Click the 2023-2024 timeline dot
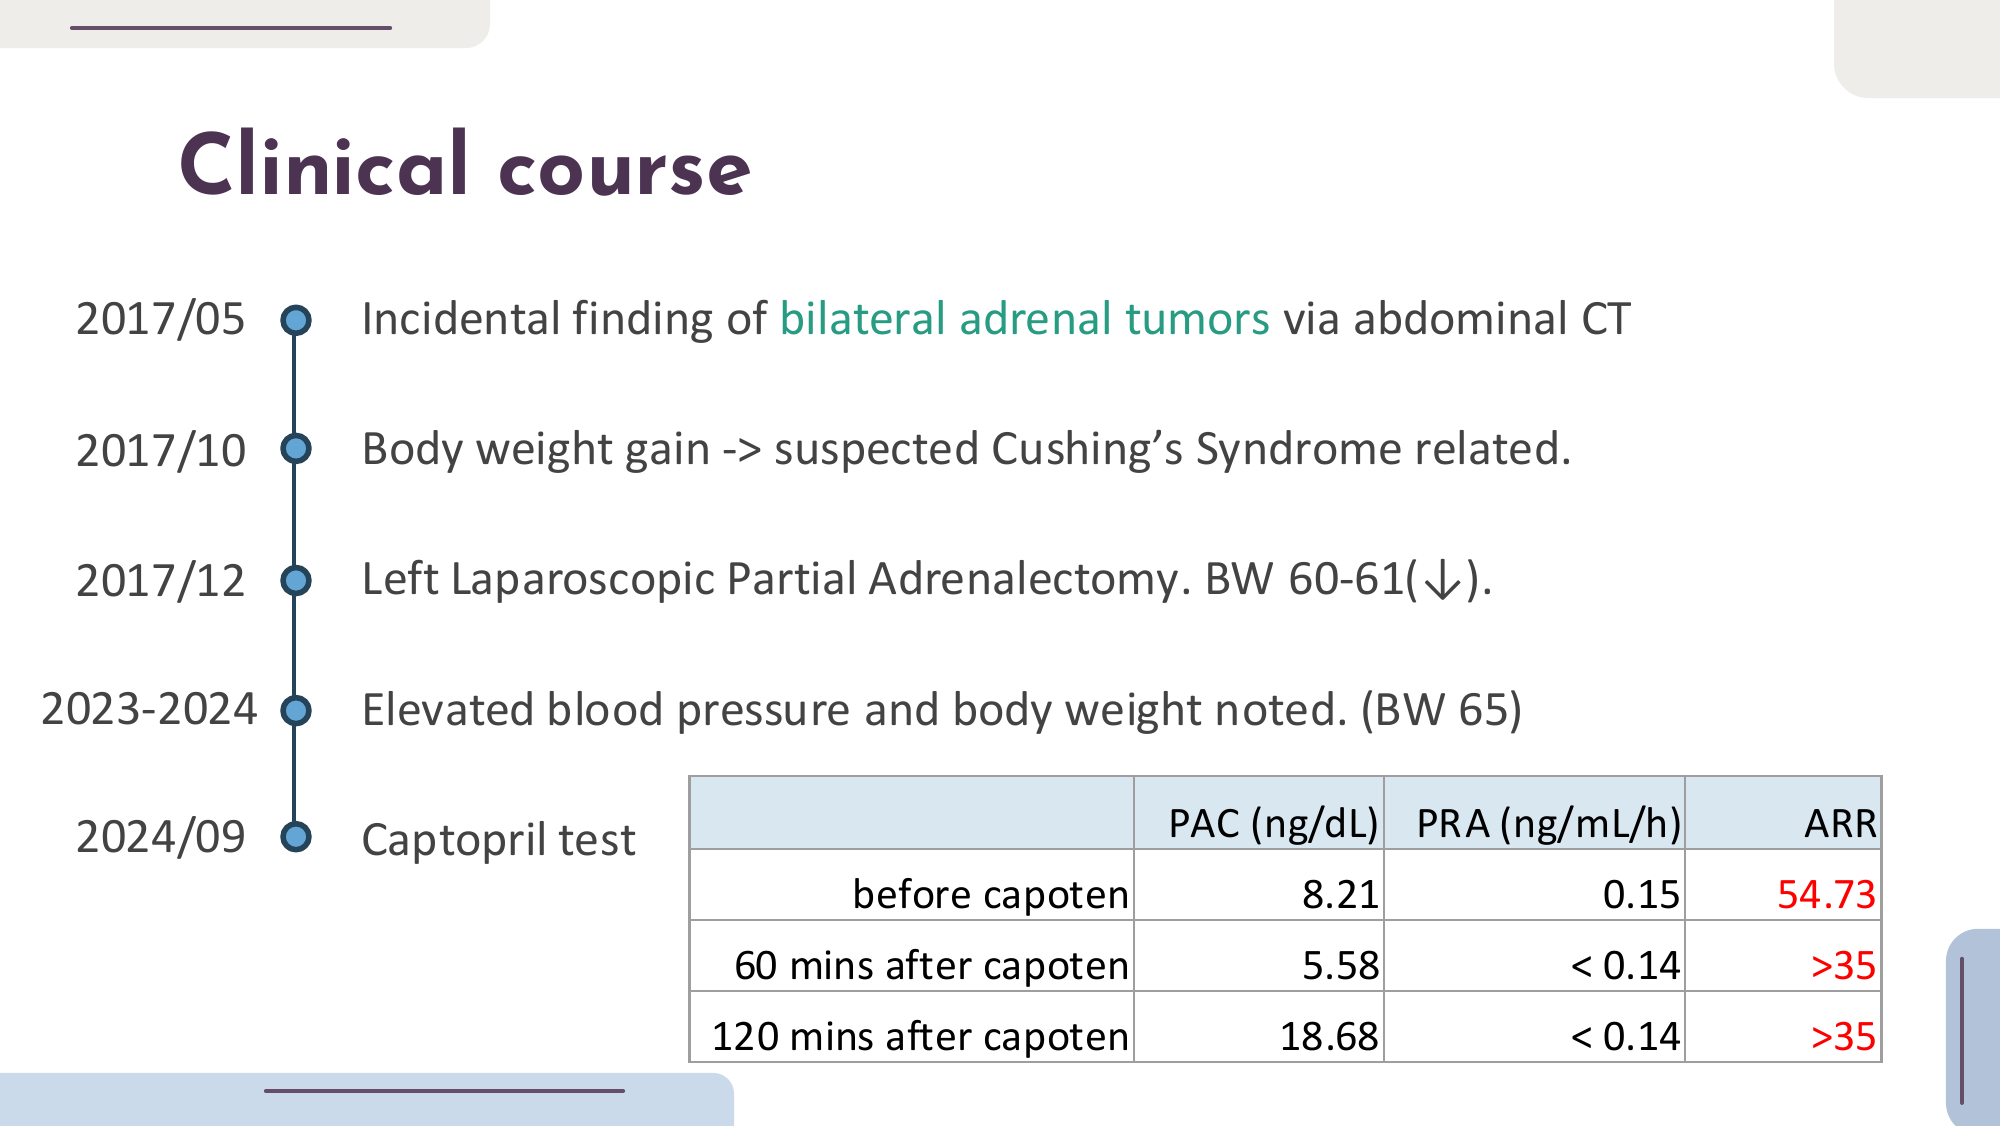Screen dimensions: 2000x1126 295,710
